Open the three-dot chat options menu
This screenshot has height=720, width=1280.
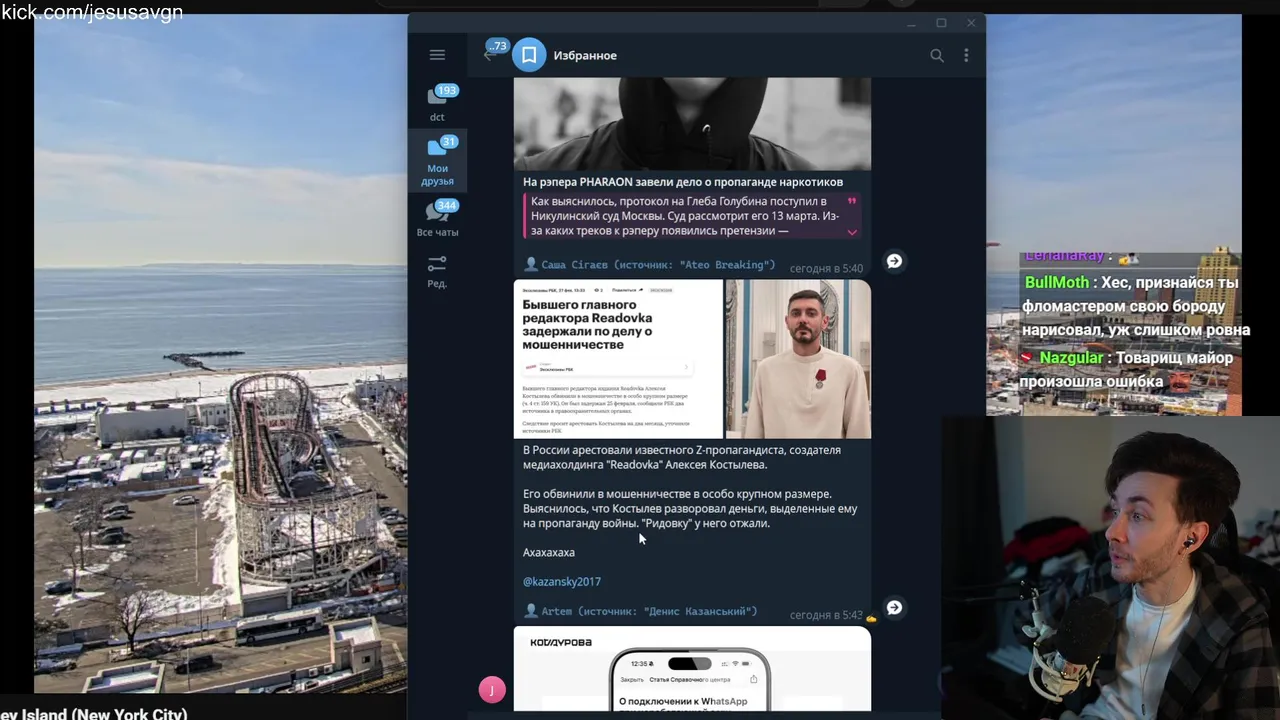pyautogui.click(x=966, y=55)
